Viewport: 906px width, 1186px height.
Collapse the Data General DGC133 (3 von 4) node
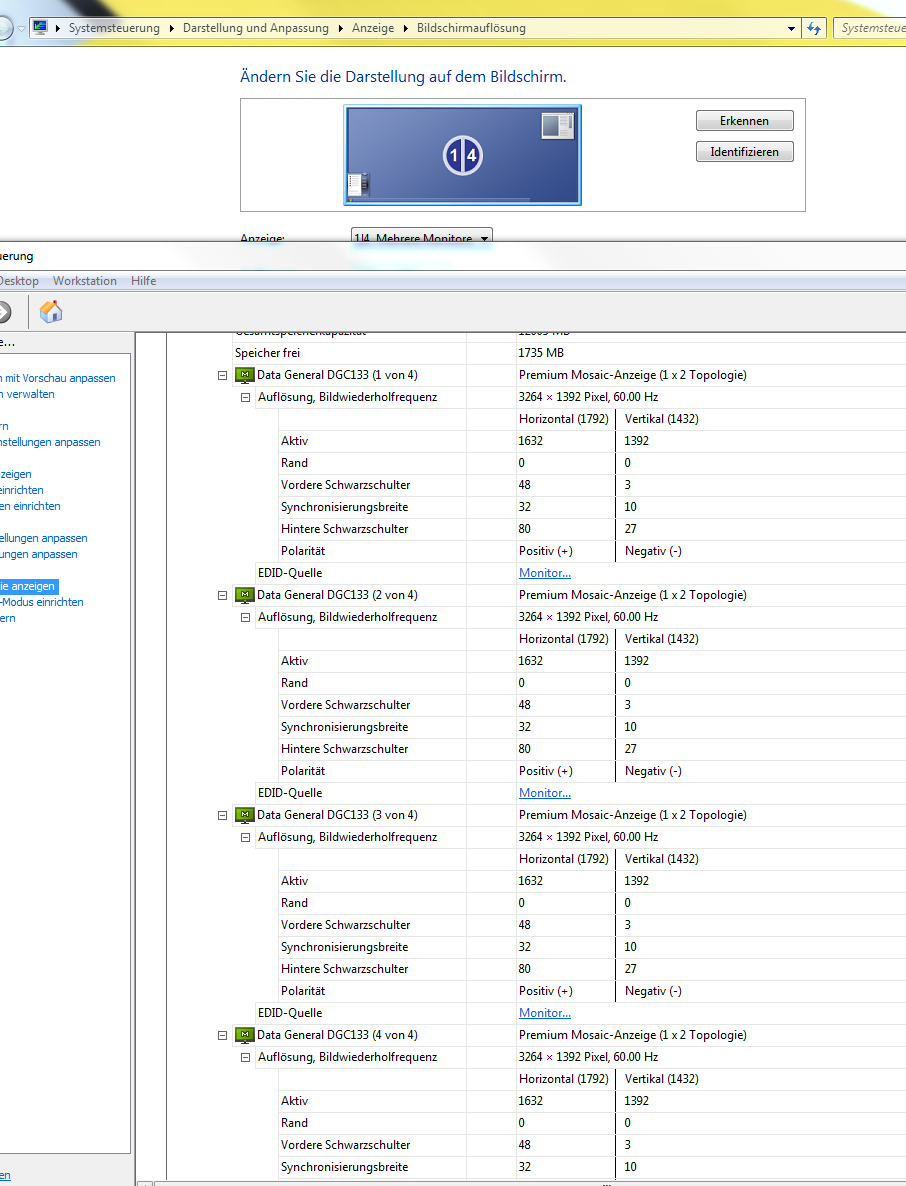coord(222,815)
